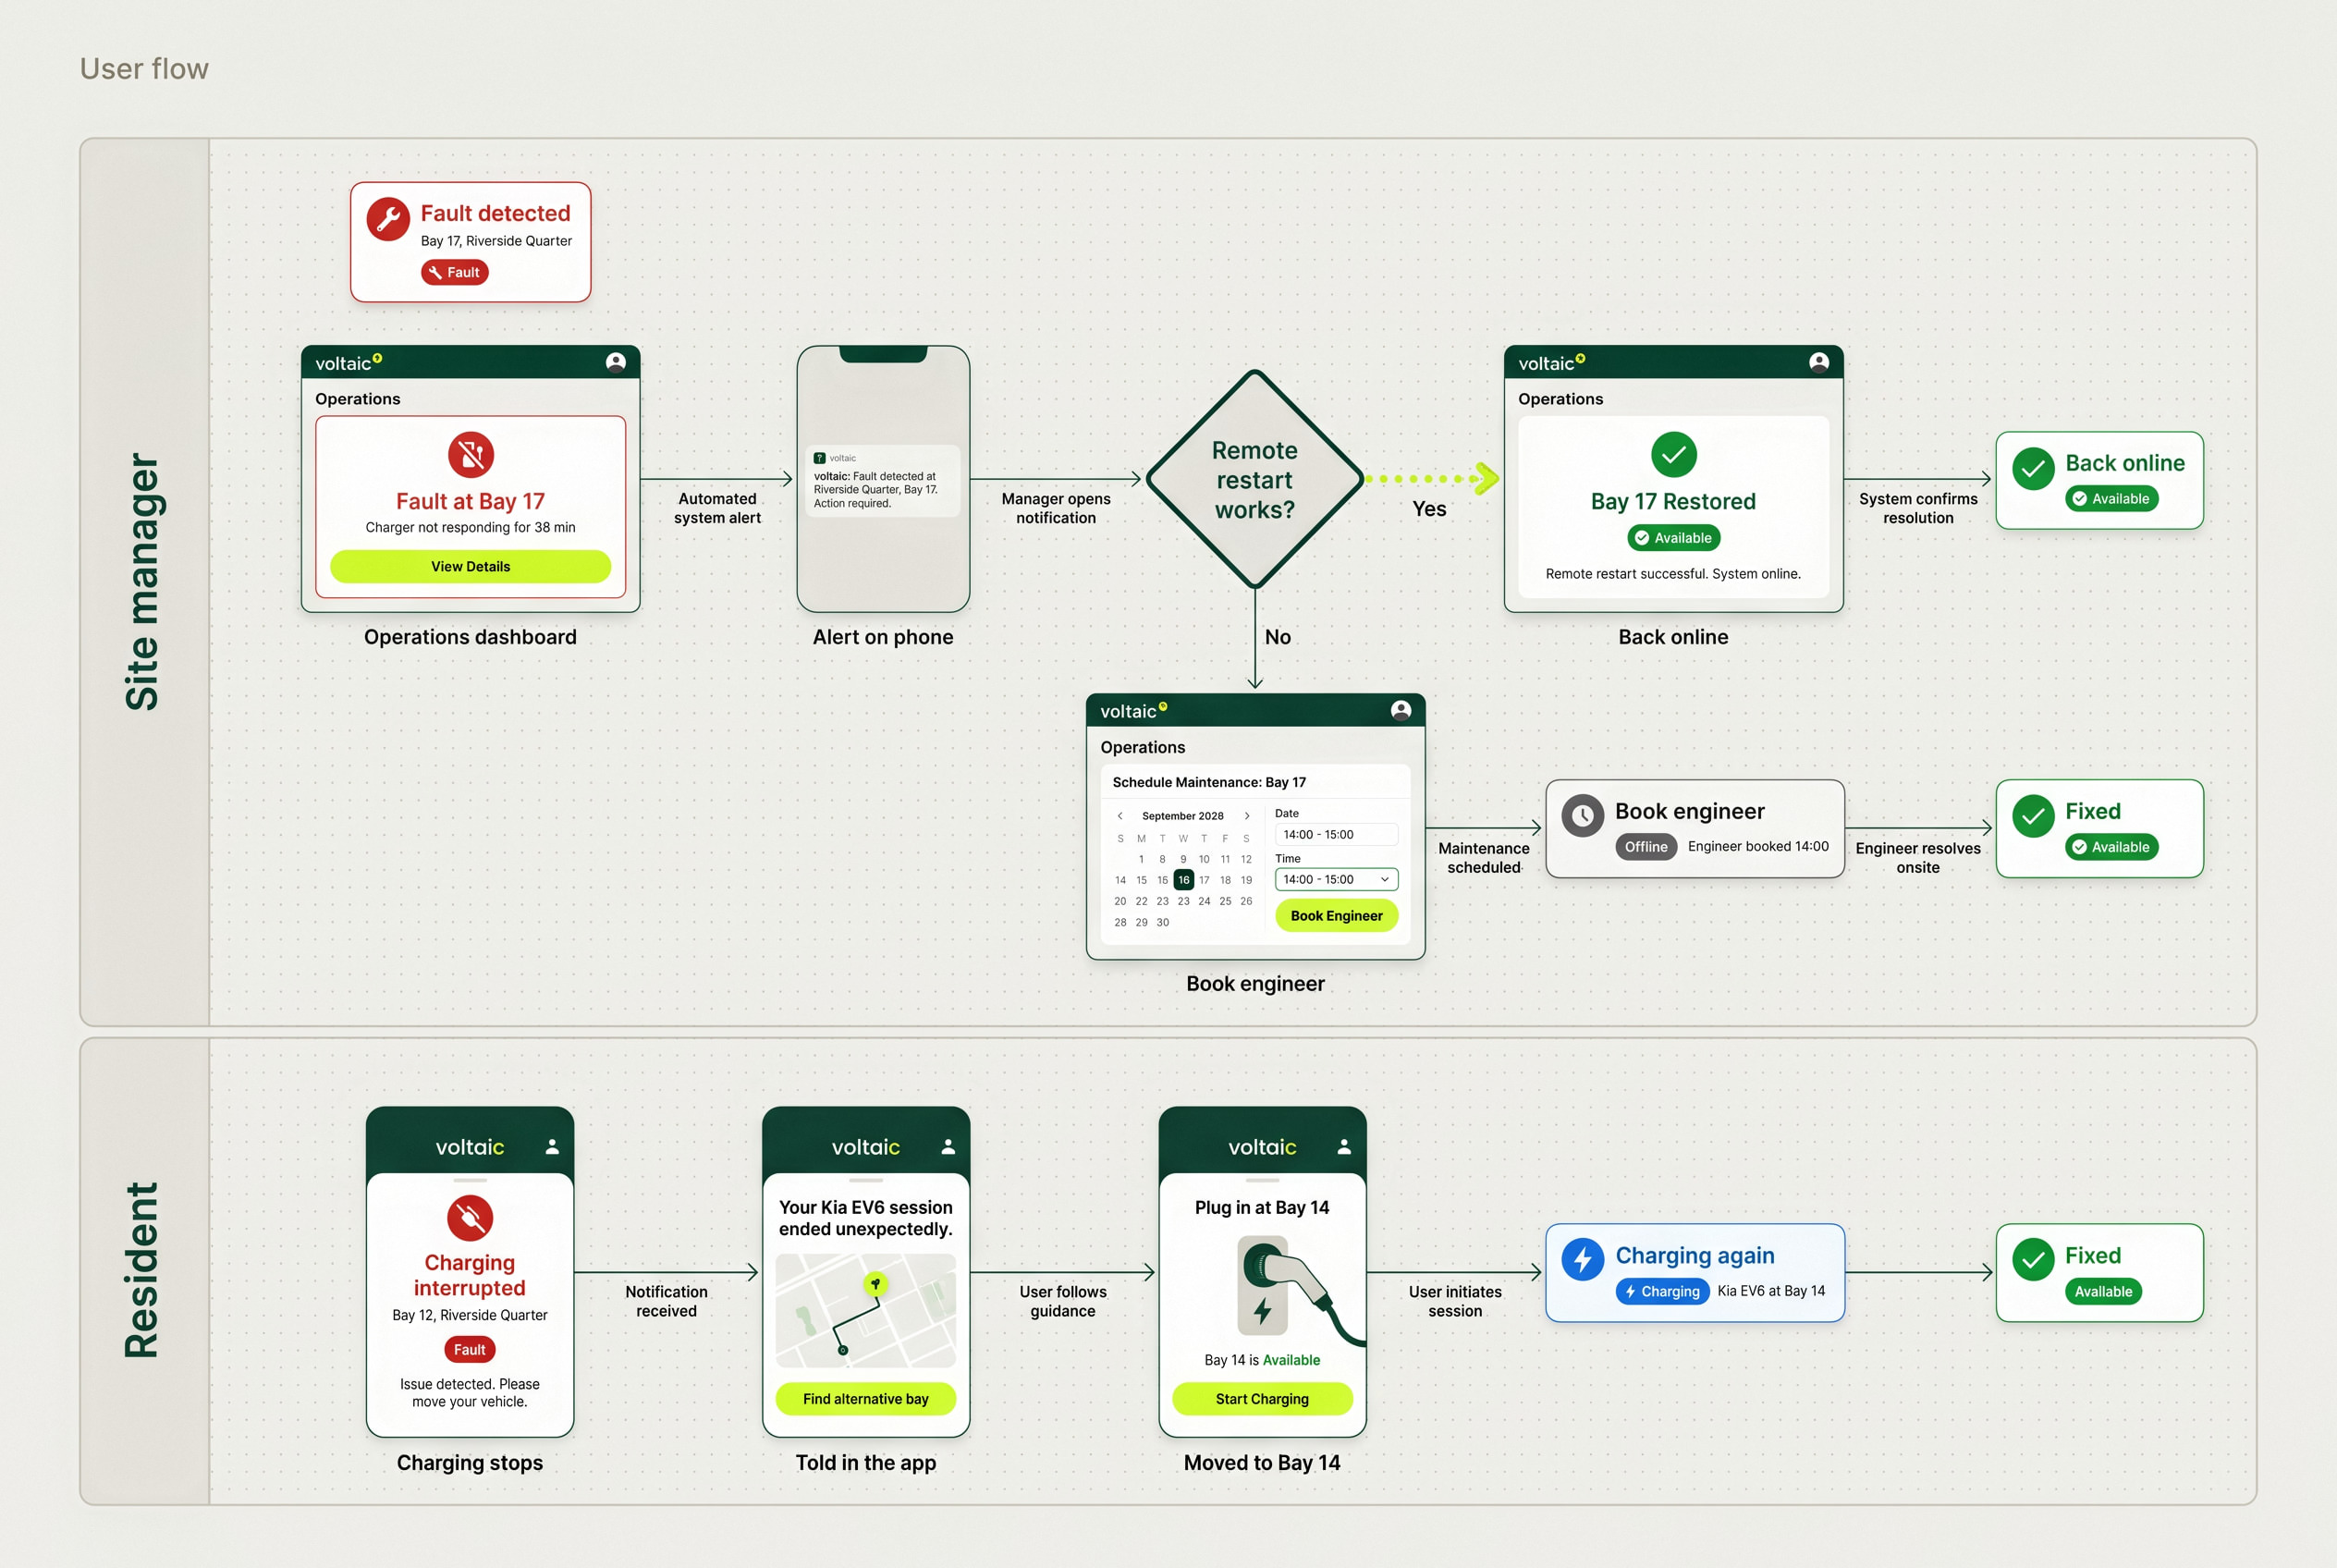Click Find alternative bay button
2337x1568 pixels.
click(x=865, y=1399)
